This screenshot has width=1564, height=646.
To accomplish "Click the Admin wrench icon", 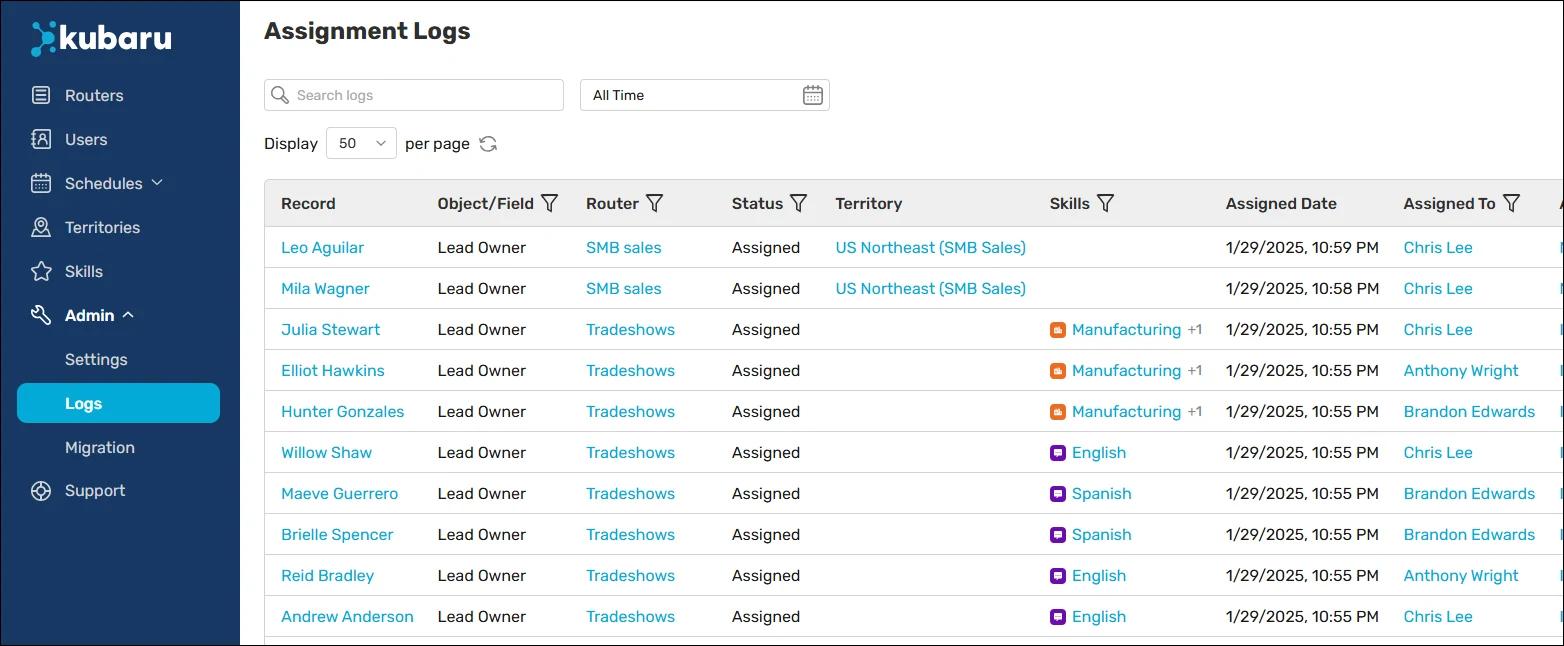I will tap(41, 316).
